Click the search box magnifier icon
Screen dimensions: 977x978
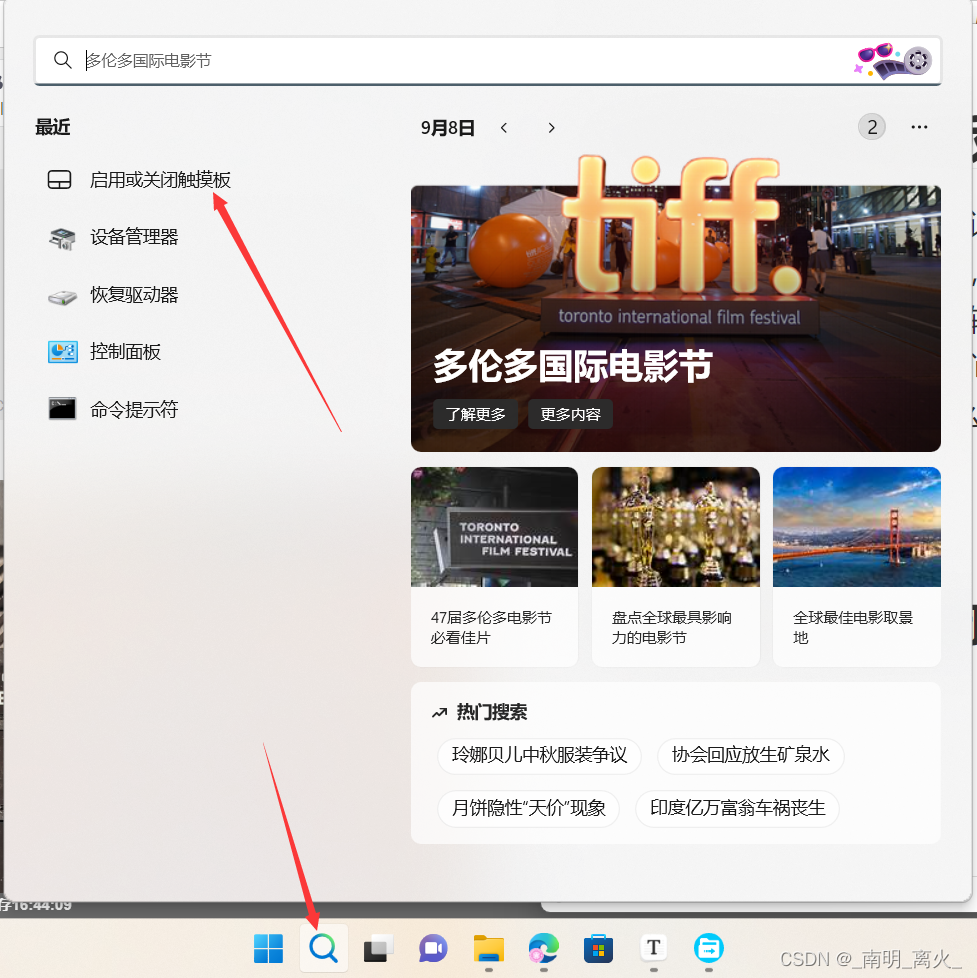[62, 60]
